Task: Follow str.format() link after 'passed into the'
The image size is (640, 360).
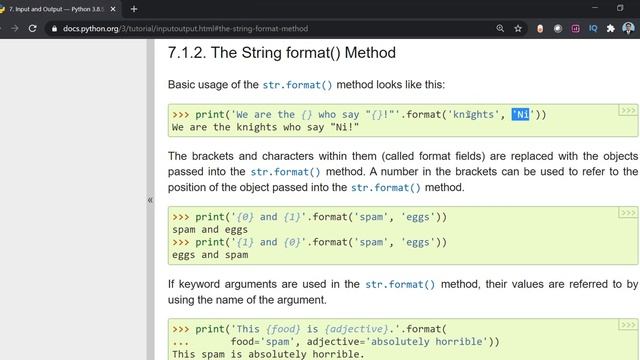Action: click(285, 172)
